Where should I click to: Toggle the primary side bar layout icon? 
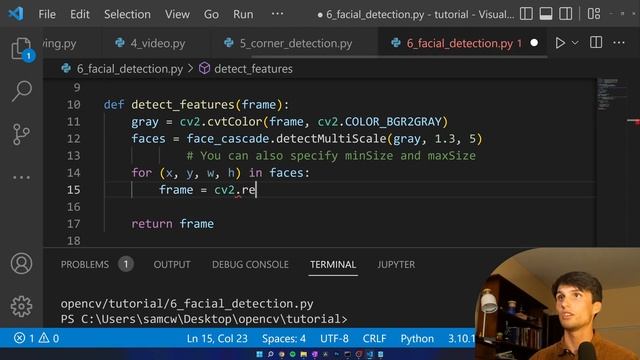point(526,14)
